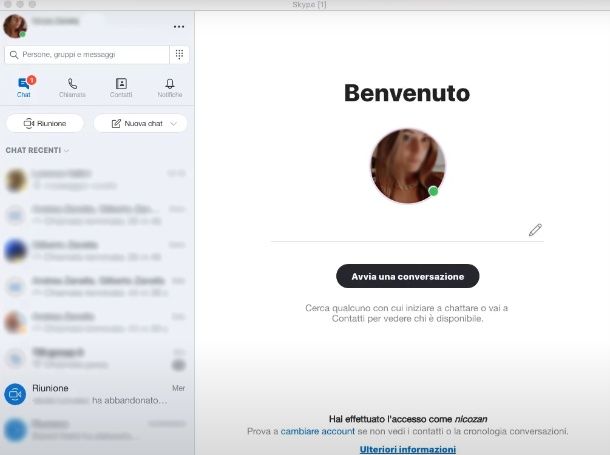The width and height of the screenshot is (610, 455).
Task: Click the profile avatar in top-left corner
Action: pyautogui.click(x=14, y=25)
